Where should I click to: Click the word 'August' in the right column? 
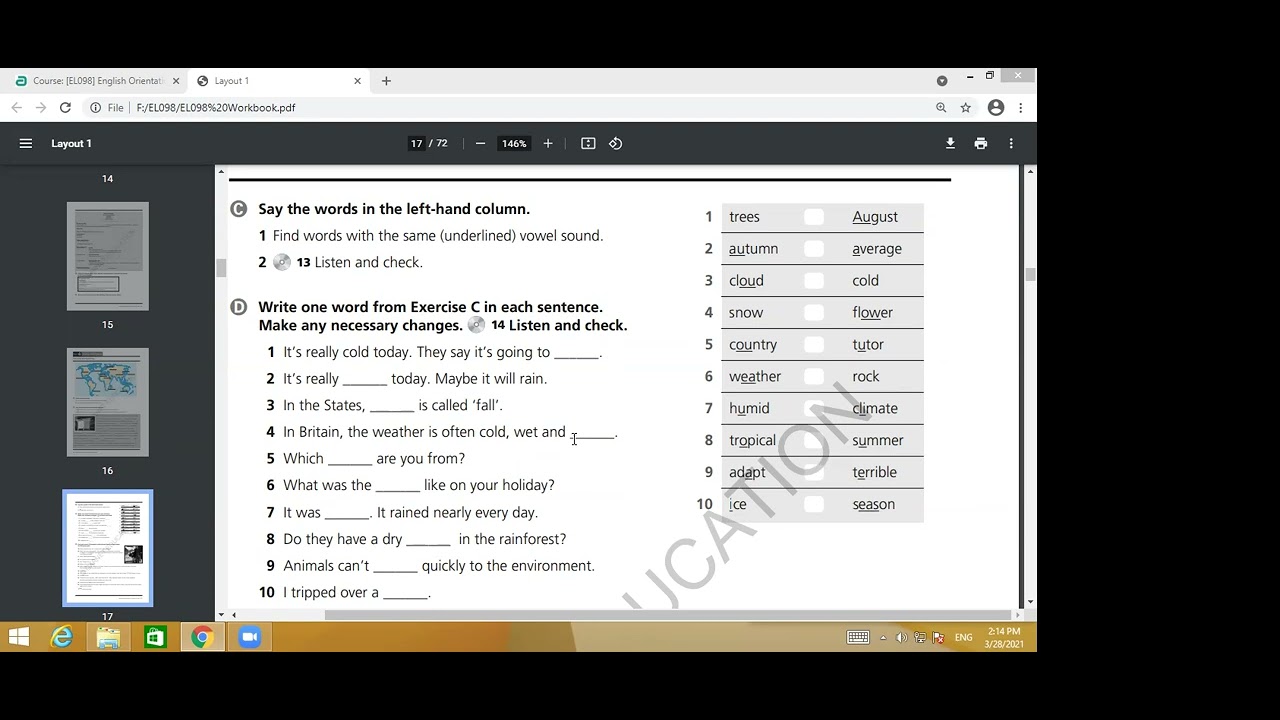coord(875,217)
